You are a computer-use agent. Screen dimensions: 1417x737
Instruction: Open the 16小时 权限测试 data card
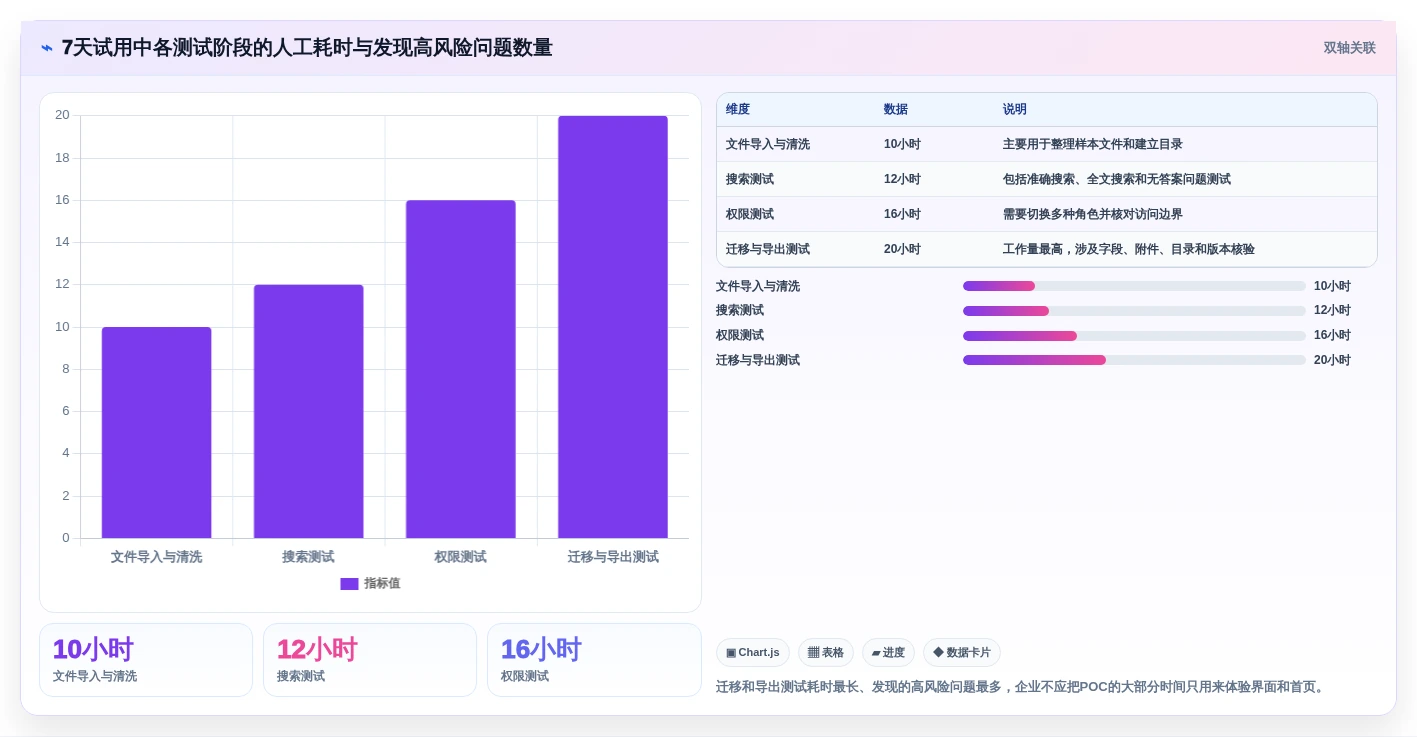point(594,660)
